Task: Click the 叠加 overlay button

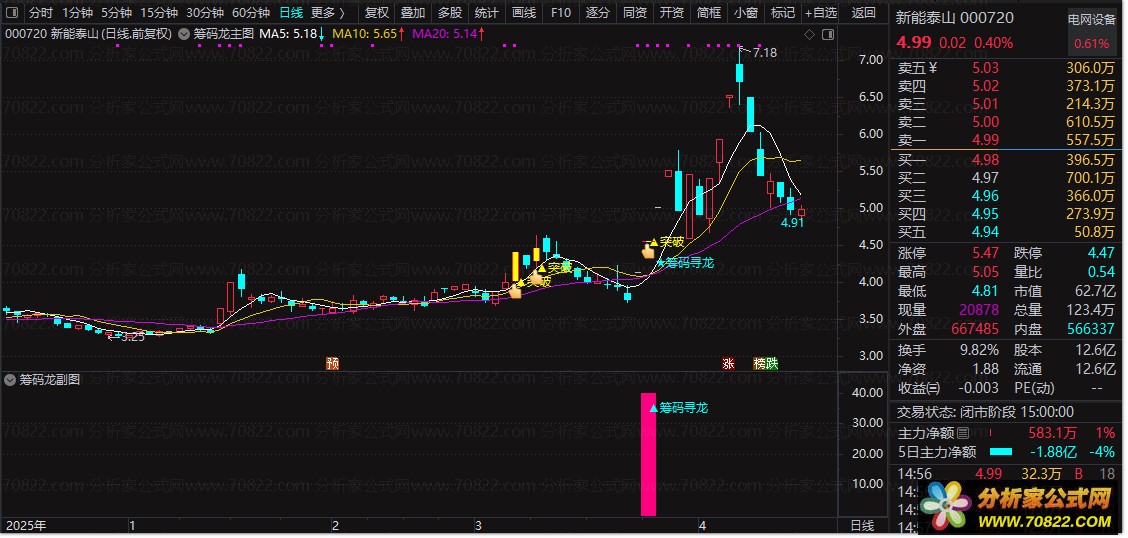Action: point(413,12)
